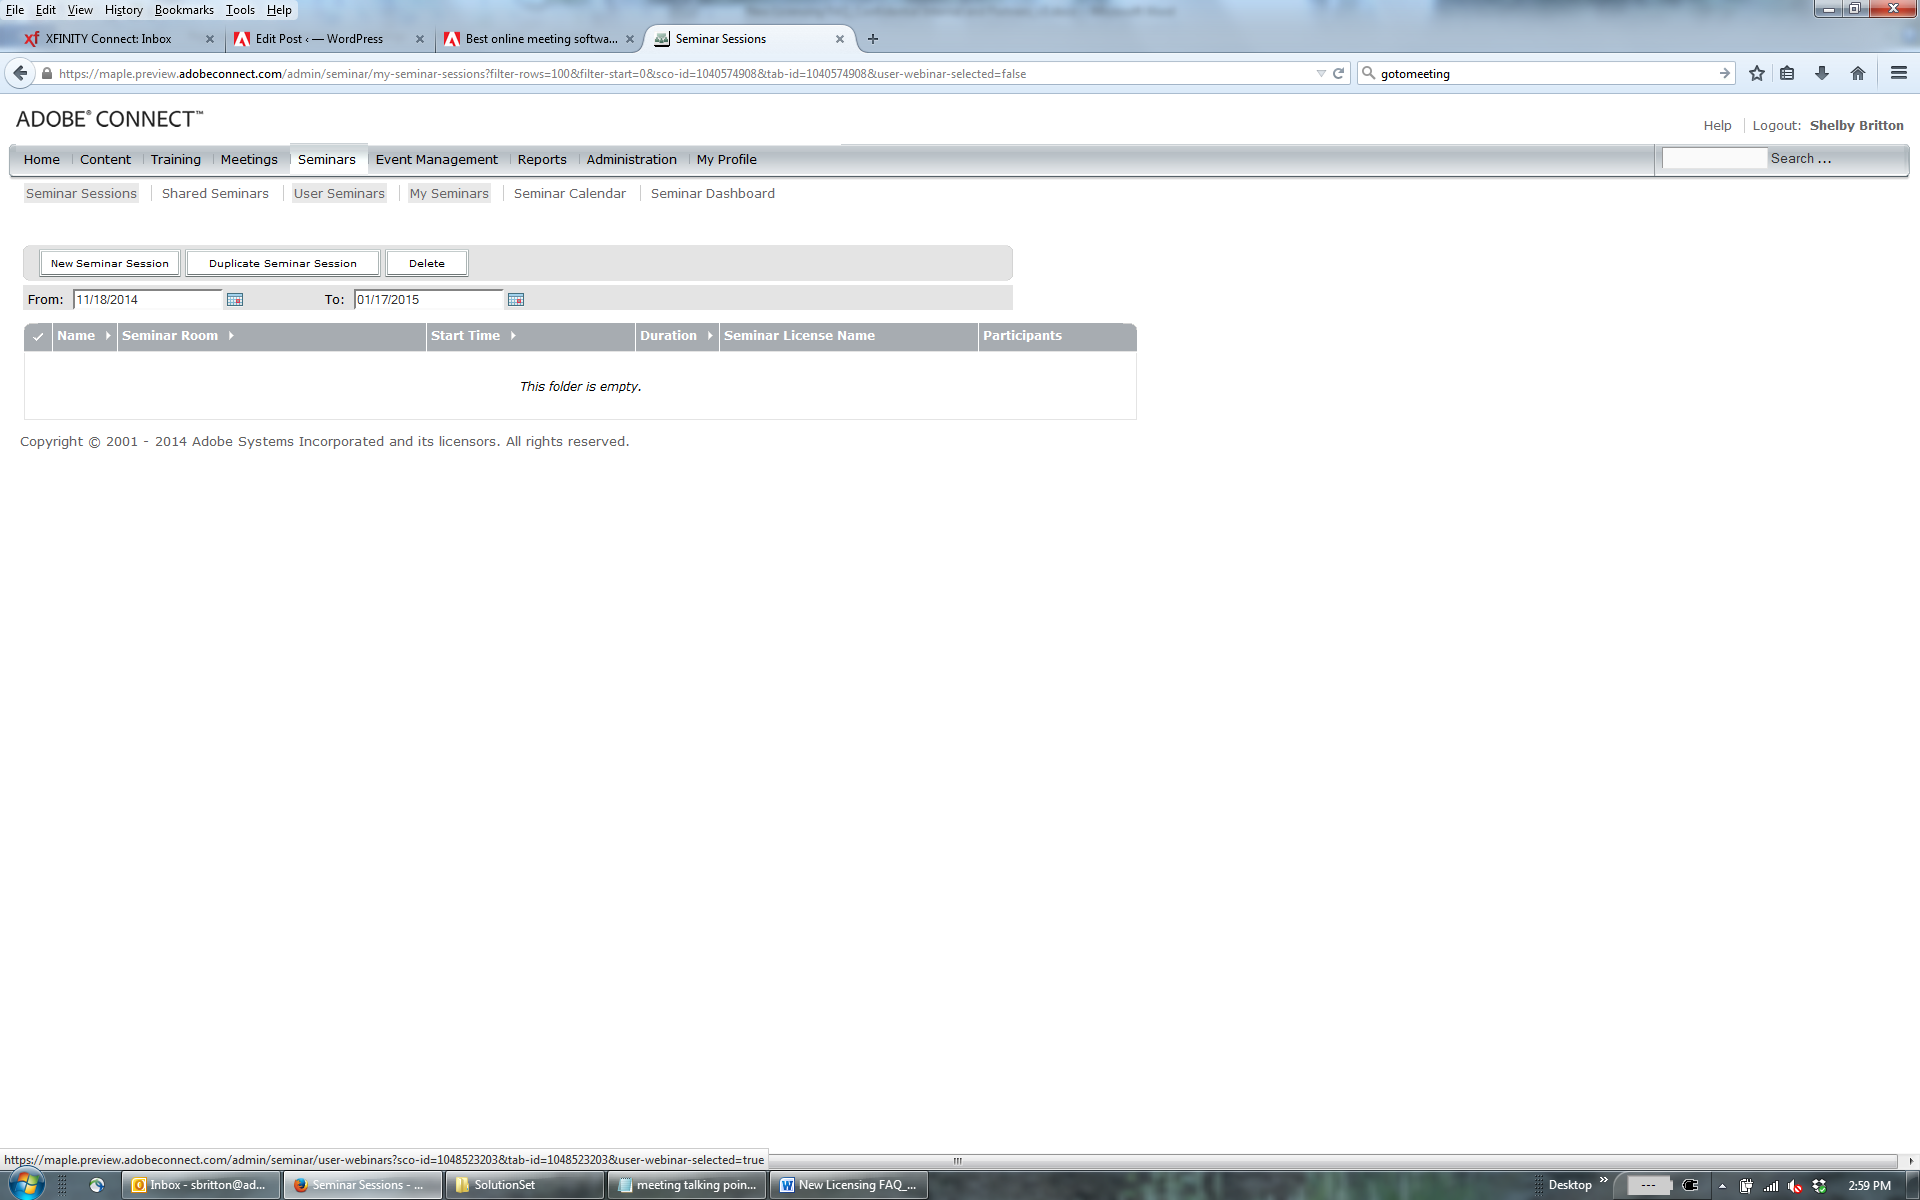The height and width of the screenshot is (1200, 1920).
Task: Click into the Adobe Connect search field
Action: 1713,159
